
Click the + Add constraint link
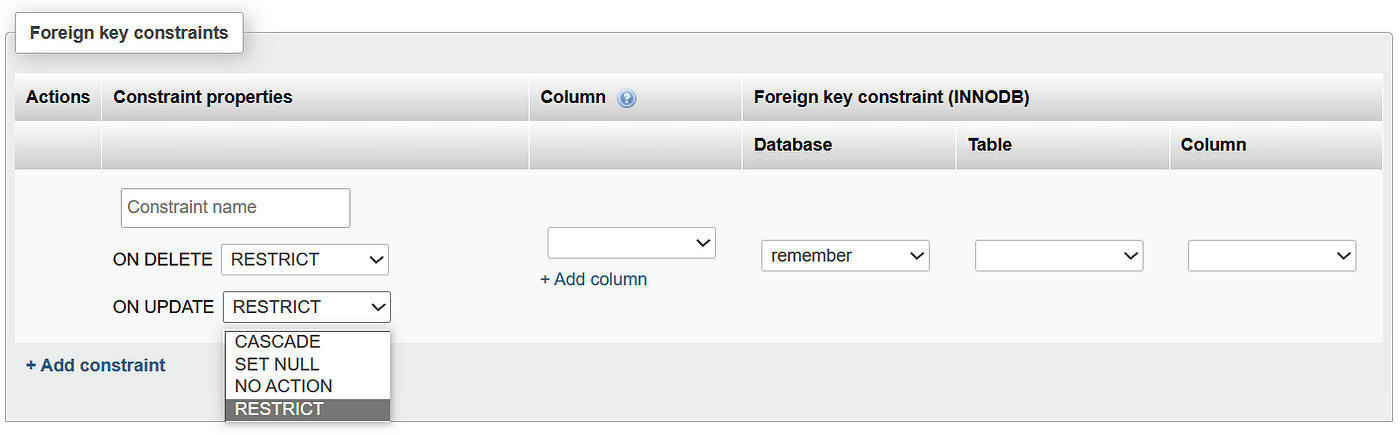coord(96,365)
